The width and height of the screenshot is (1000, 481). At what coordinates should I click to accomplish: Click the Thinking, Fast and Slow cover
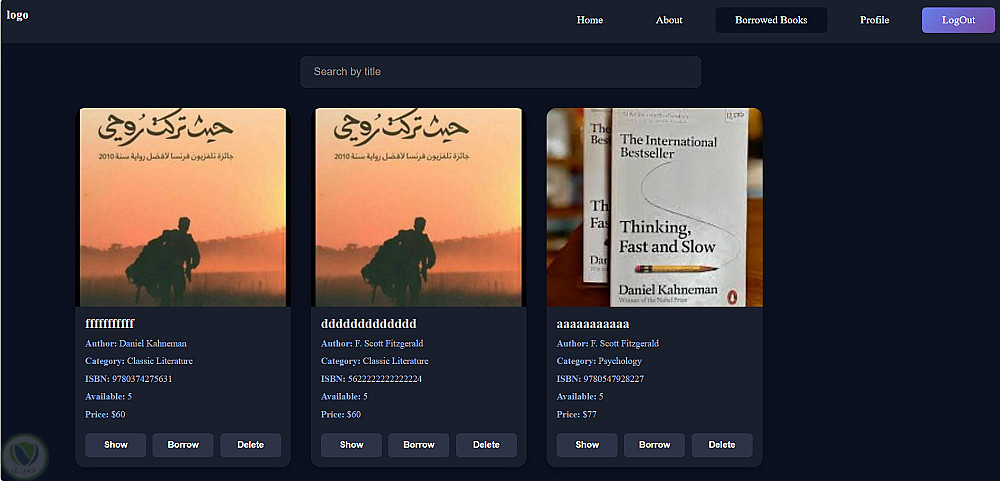coord(654,207)
